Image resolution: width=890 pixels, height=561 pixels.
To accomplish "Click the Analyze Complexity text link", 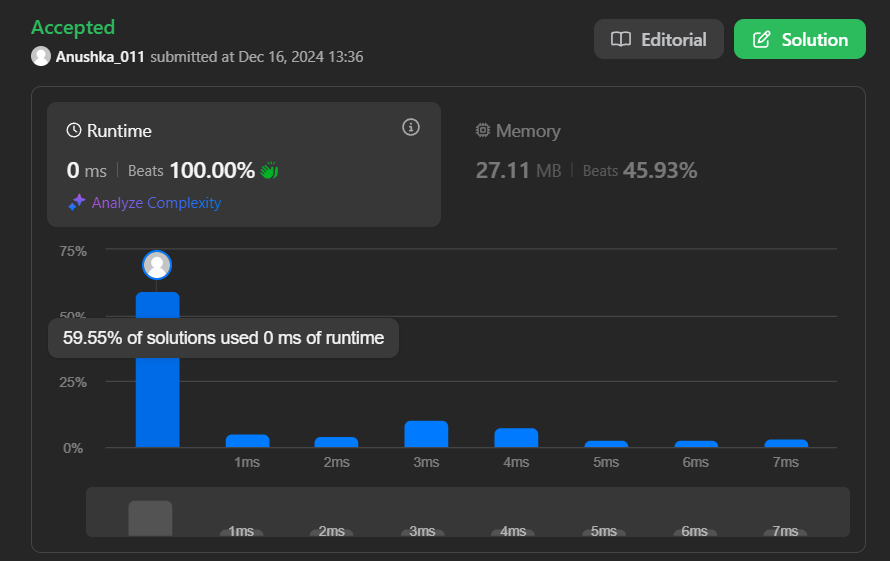I will coord(156,202).
